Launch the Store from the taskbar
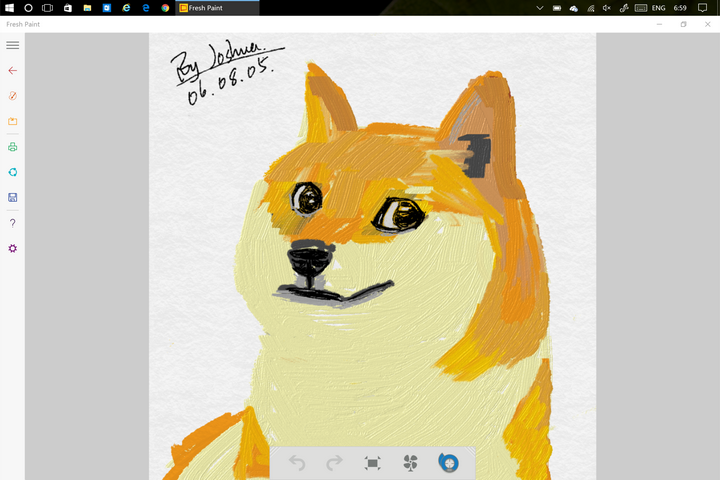Image resolution: width=720 pixels, height=480 pixels. point(68,8)
